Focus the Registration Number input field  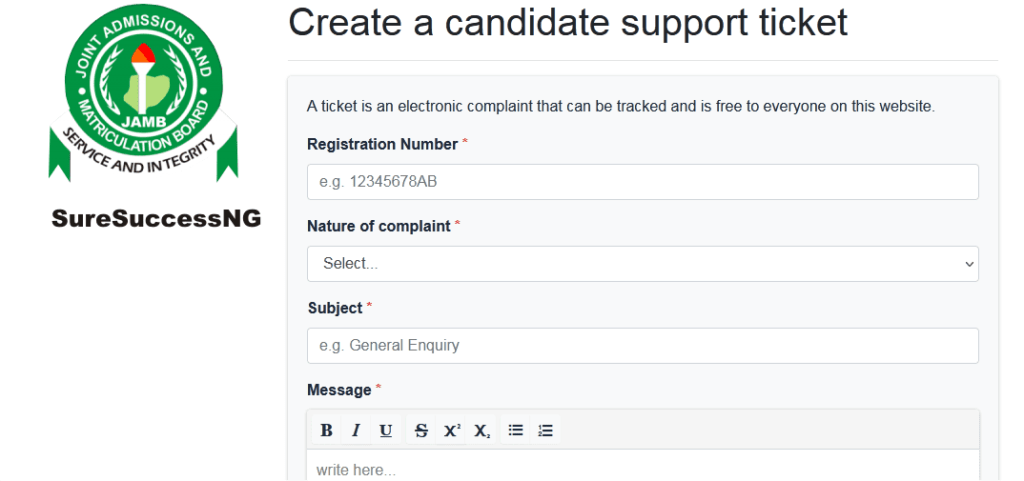point(642,182)
